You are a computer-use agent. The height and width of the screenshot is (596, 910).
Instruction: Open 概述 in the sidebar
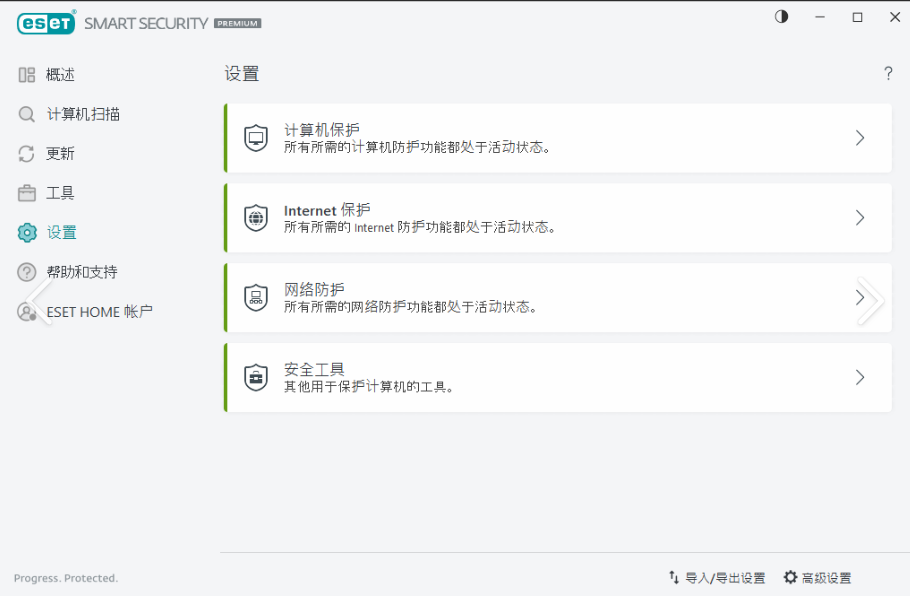(60, 75)
